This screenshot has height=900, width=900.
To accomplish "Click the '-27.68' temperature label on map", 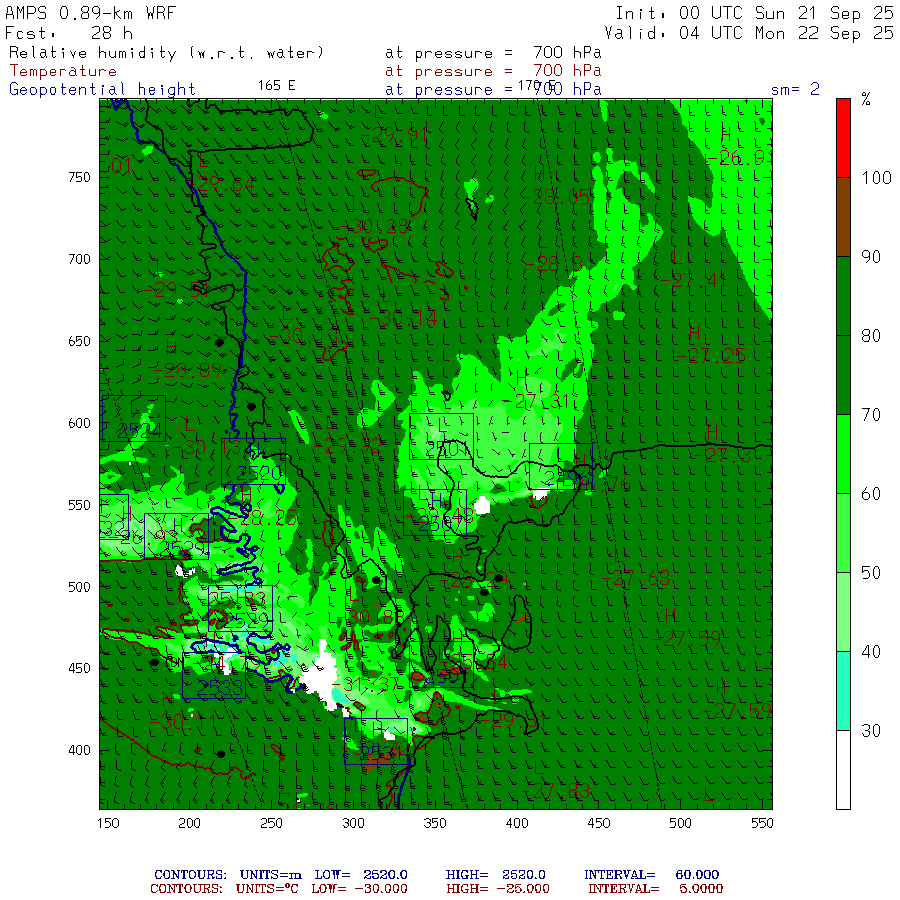I will point(636,579).
